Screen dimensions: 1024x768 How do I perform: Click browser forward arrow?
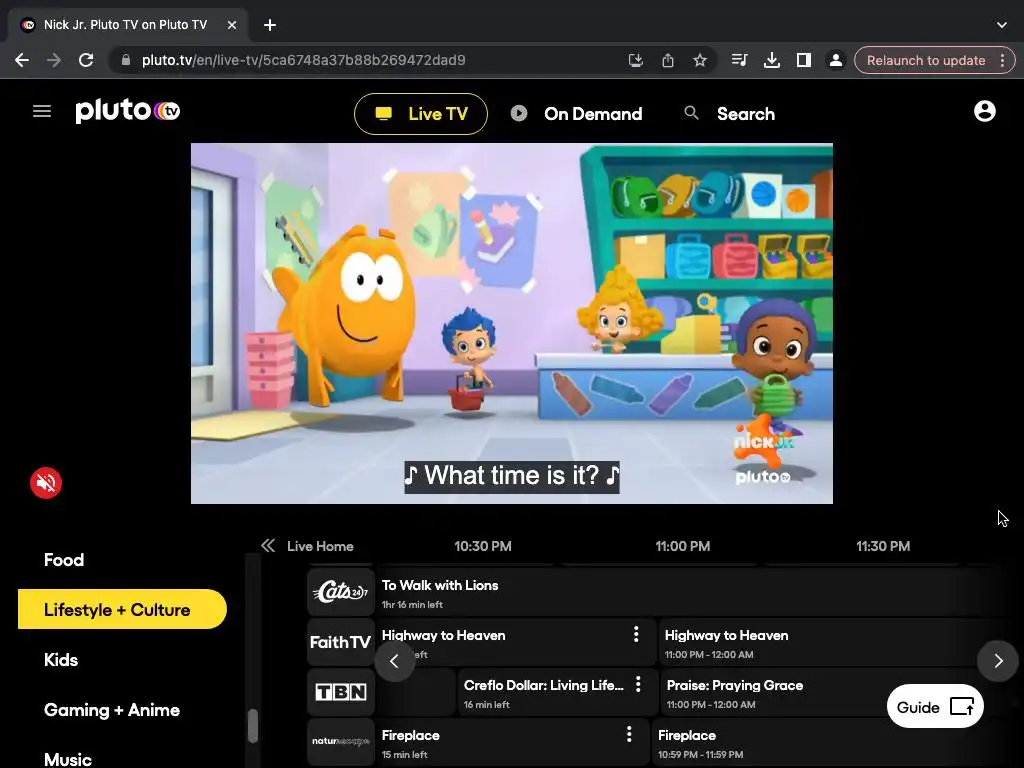(54, 60)
